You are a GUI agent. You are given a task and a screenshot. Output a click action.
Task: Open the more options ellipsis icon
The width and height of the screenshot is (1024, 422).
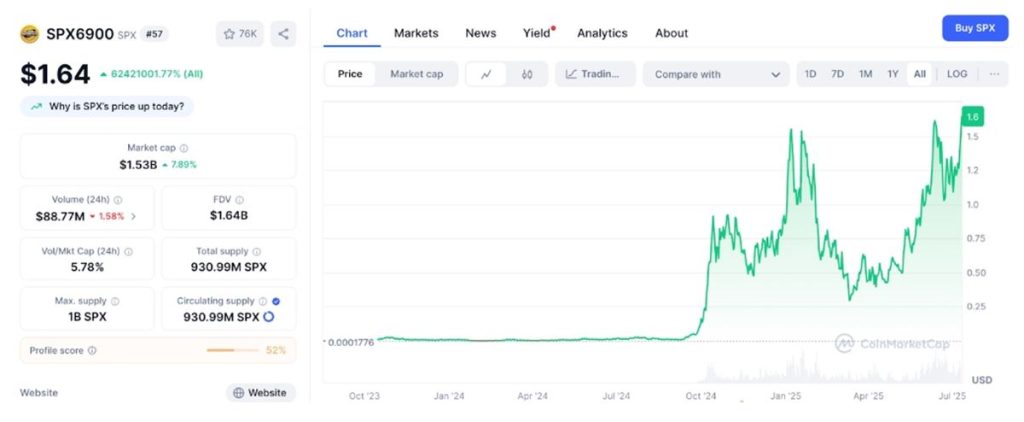995,74
